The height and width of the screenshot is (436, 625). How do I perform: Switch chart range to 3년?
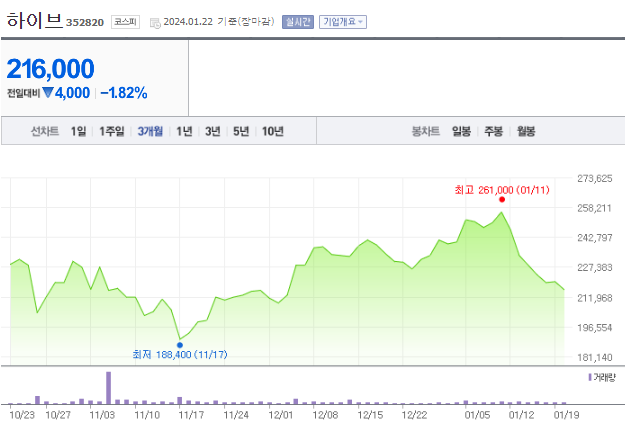212,131
